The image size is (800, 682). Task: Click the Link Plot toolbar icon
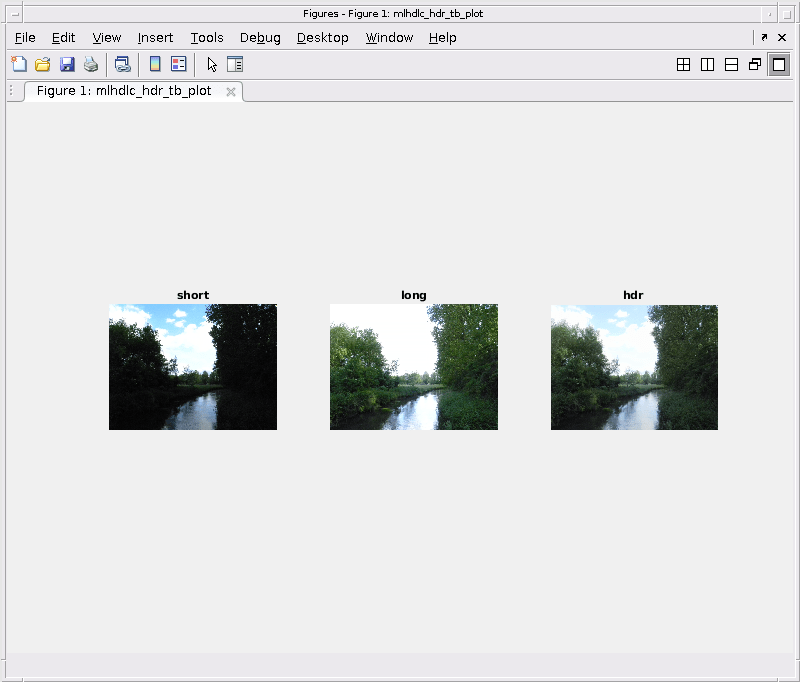(122, 64)
